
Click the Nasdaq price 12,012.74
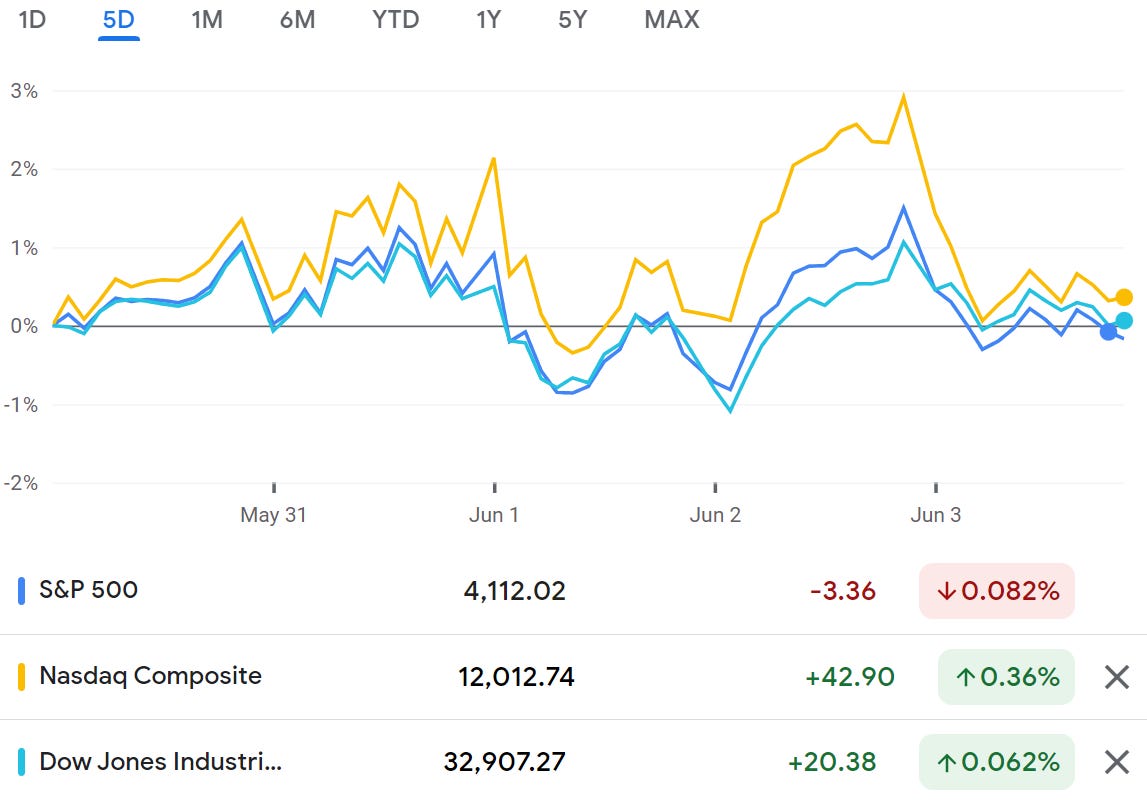[516, 677]
